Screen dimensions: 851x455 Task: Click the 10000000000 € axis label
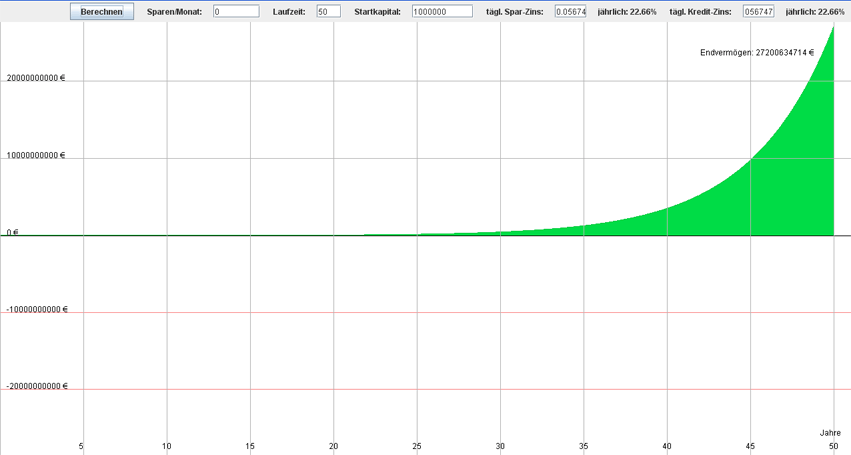coord(36,156)
